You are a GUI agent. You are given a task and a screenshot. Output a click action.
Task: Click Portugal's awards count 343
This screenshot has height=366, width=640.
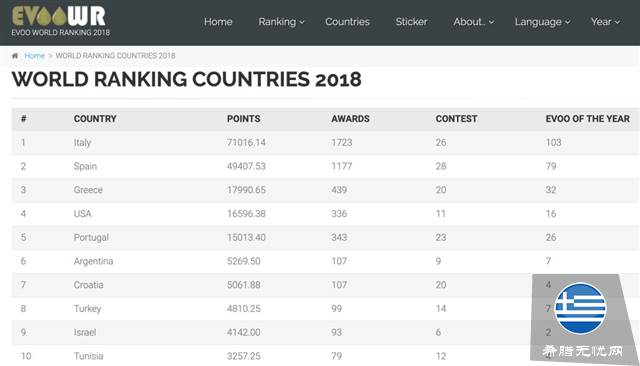click(x=339, y=237)
